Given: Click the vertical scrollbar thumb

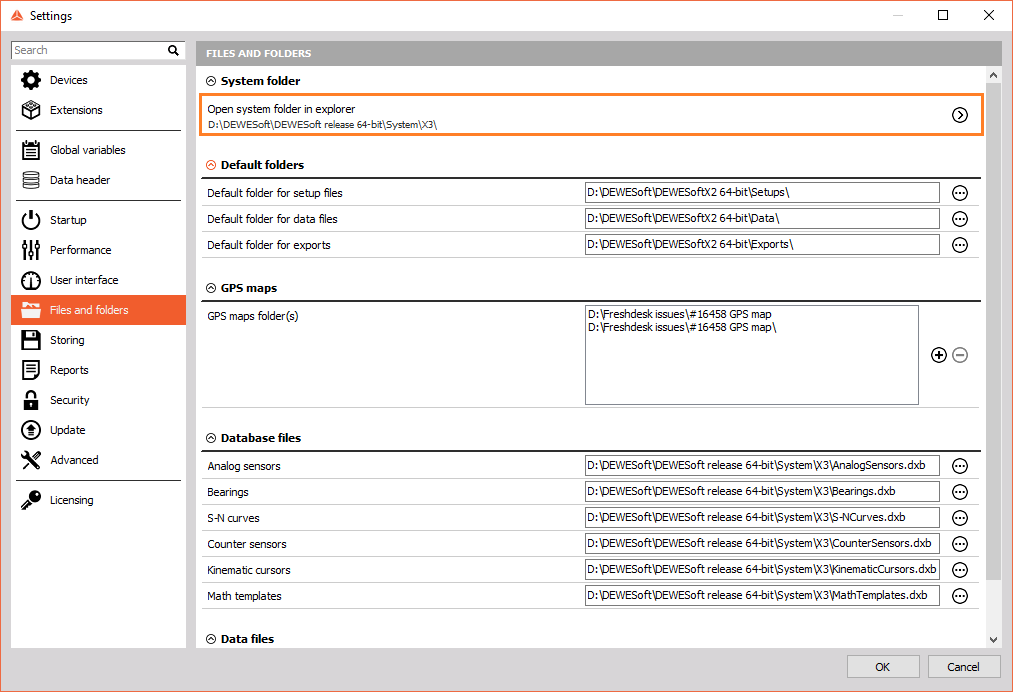Looking at the screenshot, I should pyautogui.click(x=993, y=331).
